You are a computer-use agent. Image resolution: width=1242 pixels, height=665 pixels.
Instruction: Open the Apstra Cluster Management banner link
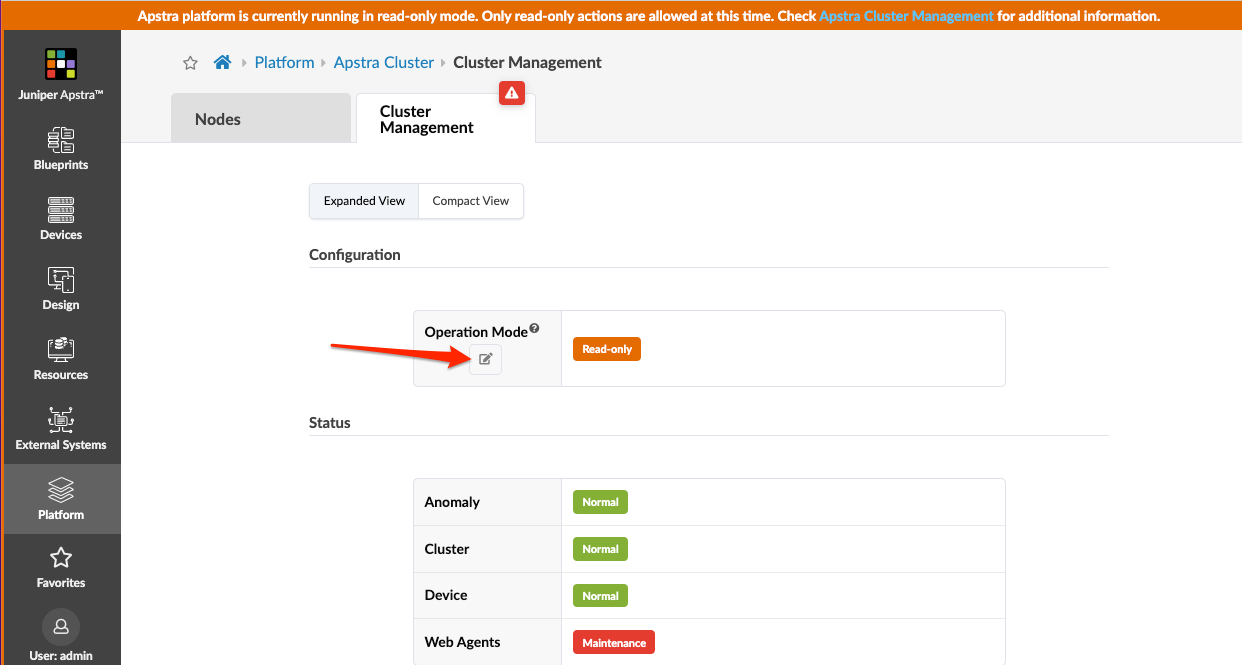906,17
